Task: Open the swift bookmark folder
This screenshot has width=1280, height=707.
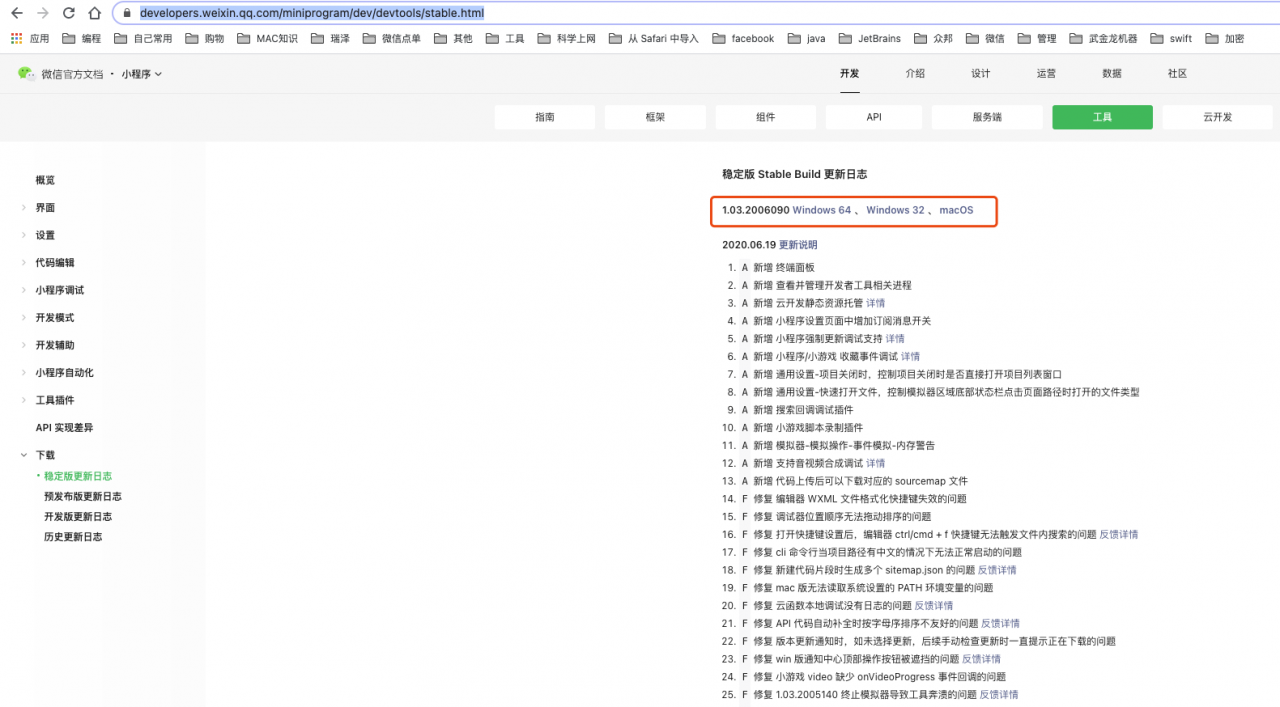Action: [1171, 38]
